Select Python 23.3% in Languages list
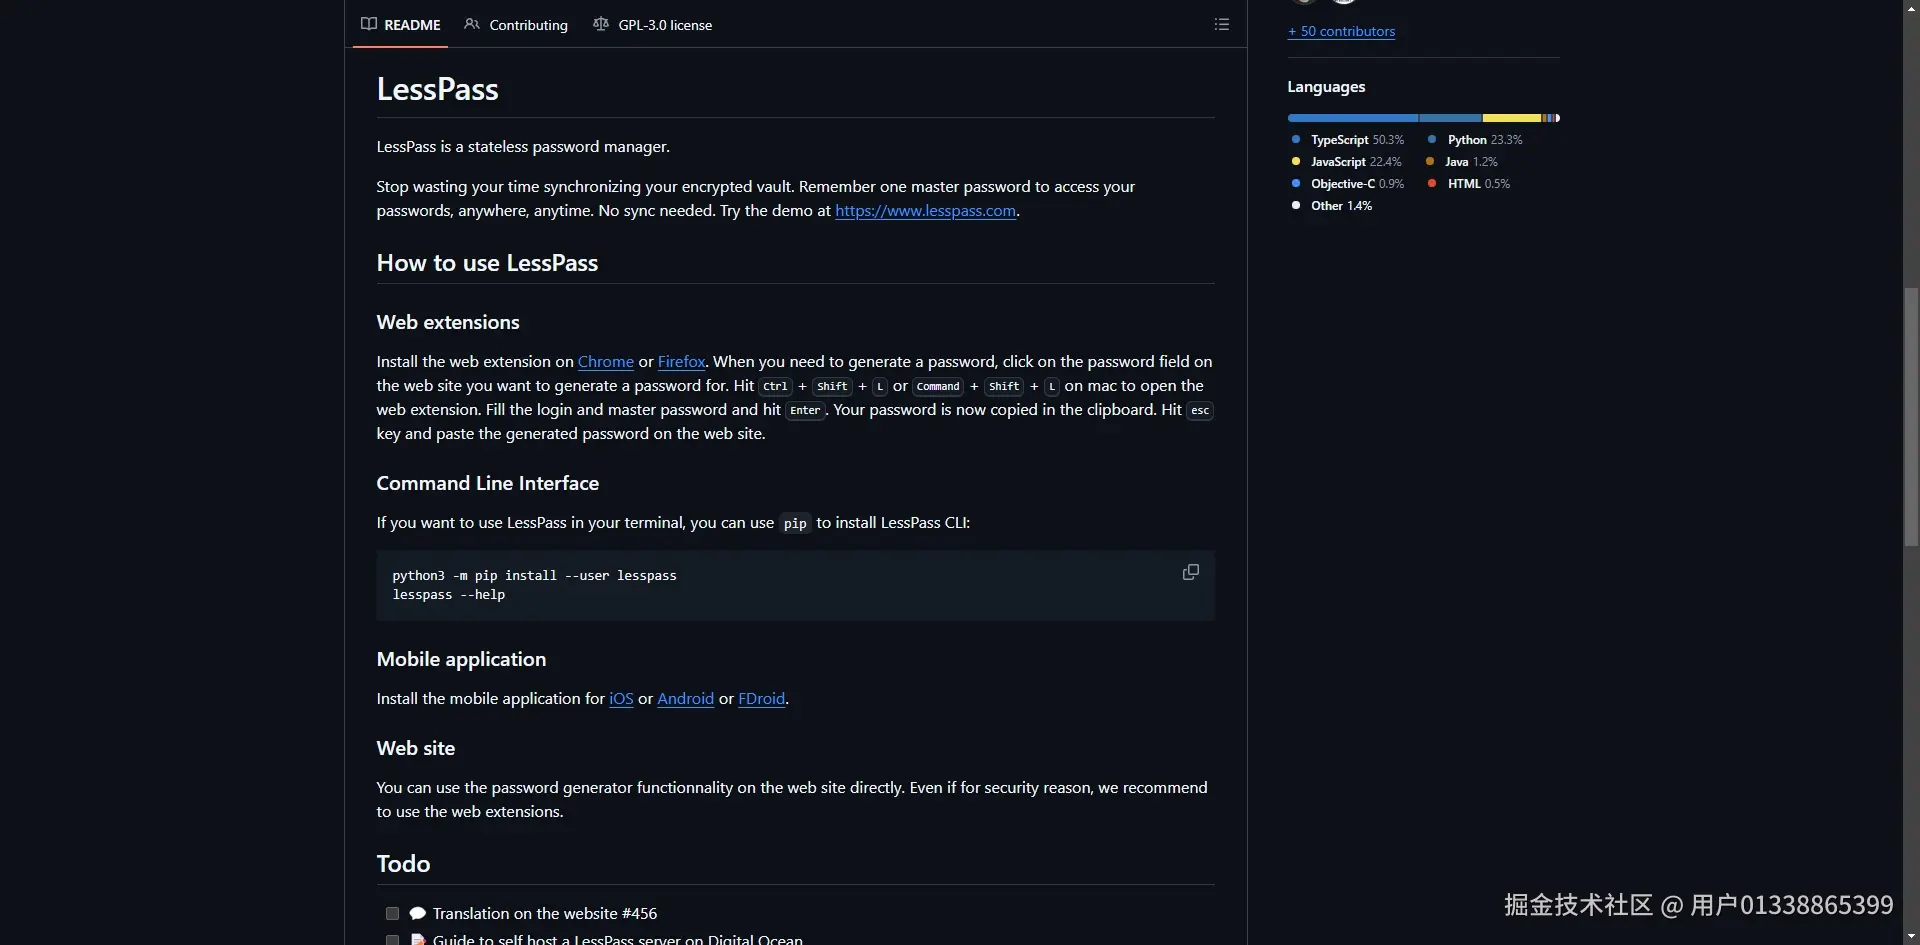 (x=1475, y=140)
